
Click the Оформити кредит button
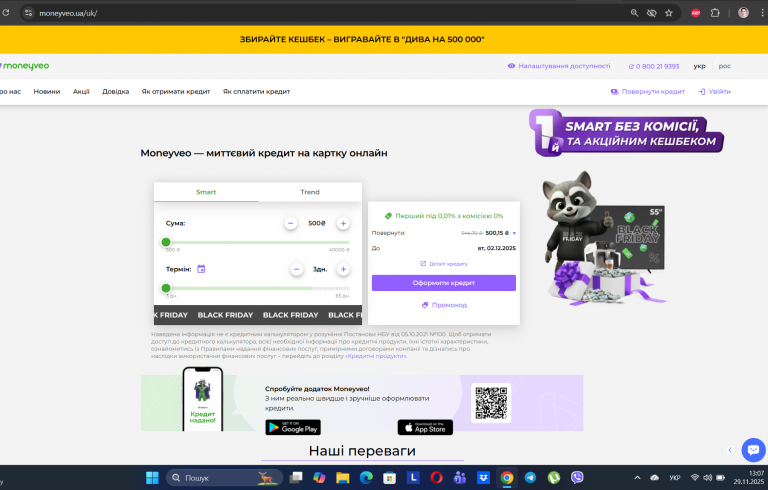(444, 283)
